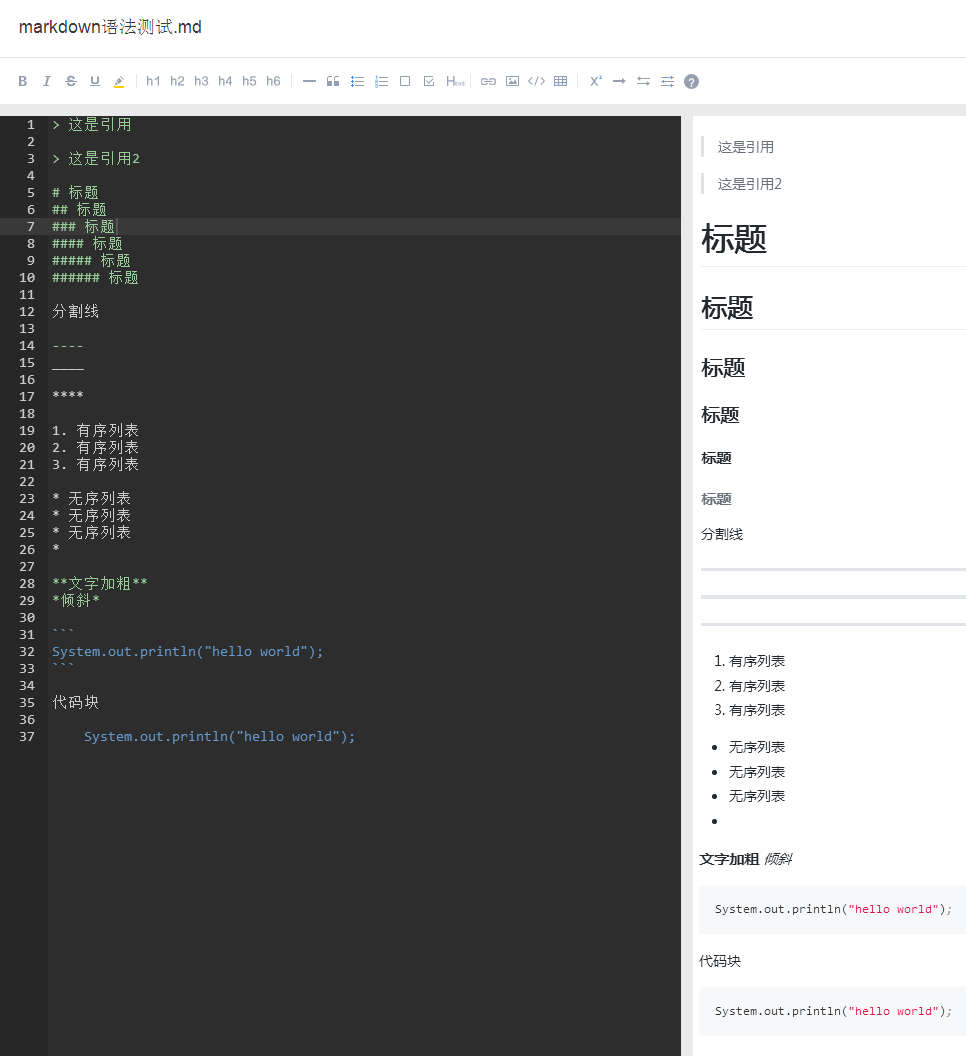Apply h3 heading format
The height and width of the screenshot is (1056, 966).
[201, 81]
